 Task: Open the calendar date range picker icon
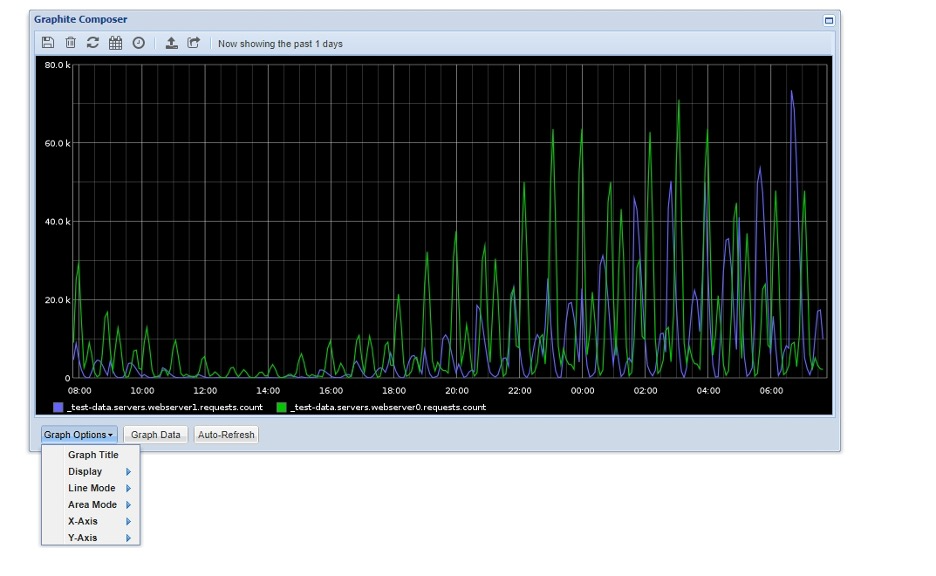116,43
